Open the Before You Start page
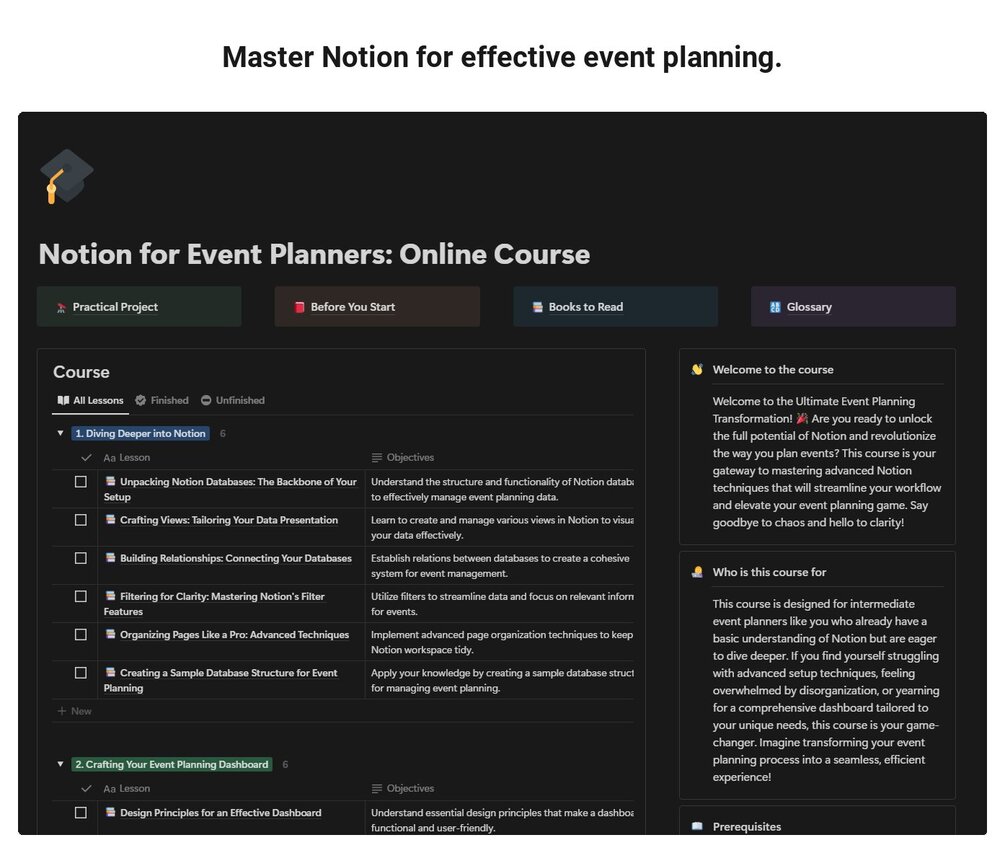The width and height of the screenshot is (1005, 853). pos(377,307)
